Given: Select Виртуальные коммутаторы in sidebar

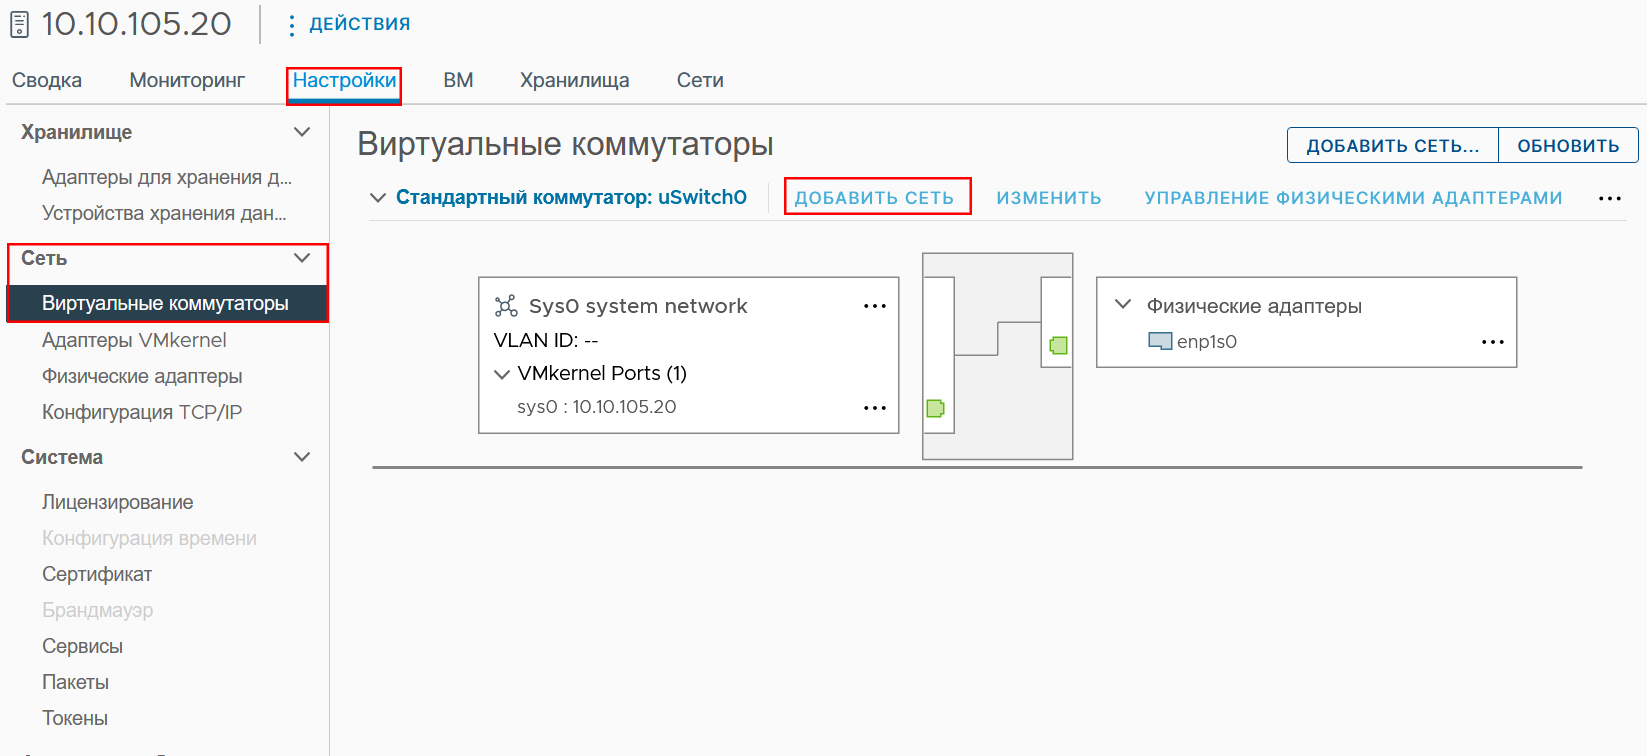Looking at the screenshot, I should click(167, 303).
